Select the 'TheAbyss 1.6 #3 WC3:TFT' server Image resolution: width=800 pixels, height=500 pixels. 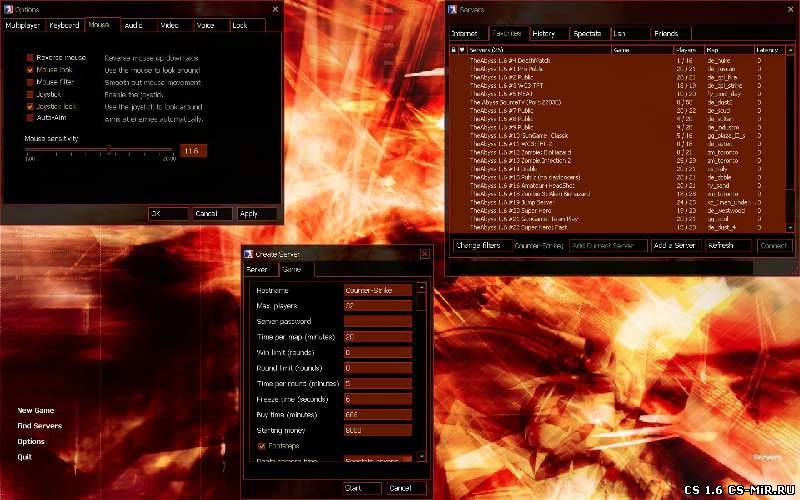pos(618,86)
